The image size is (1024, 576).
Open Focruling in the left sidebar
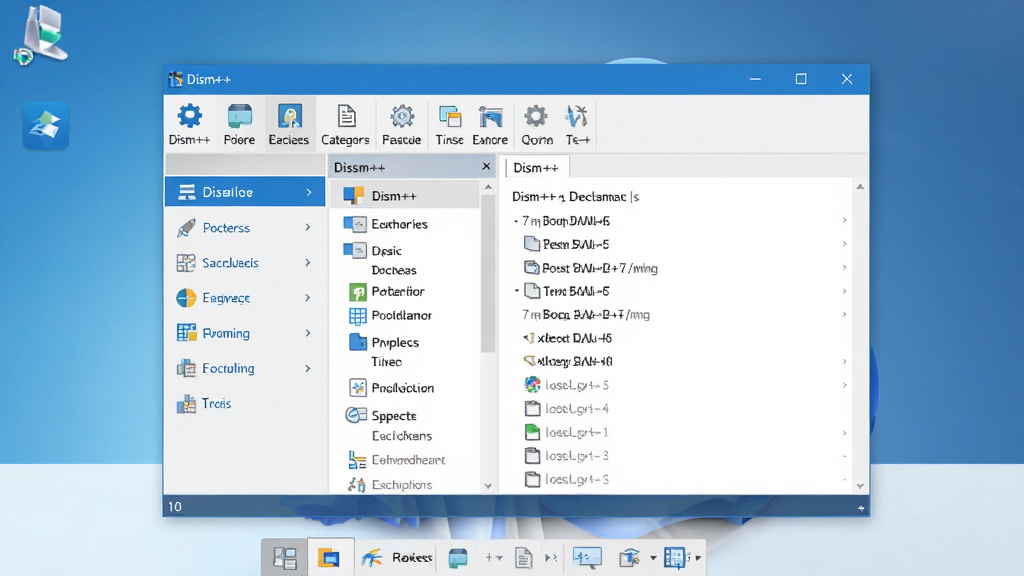245,368
